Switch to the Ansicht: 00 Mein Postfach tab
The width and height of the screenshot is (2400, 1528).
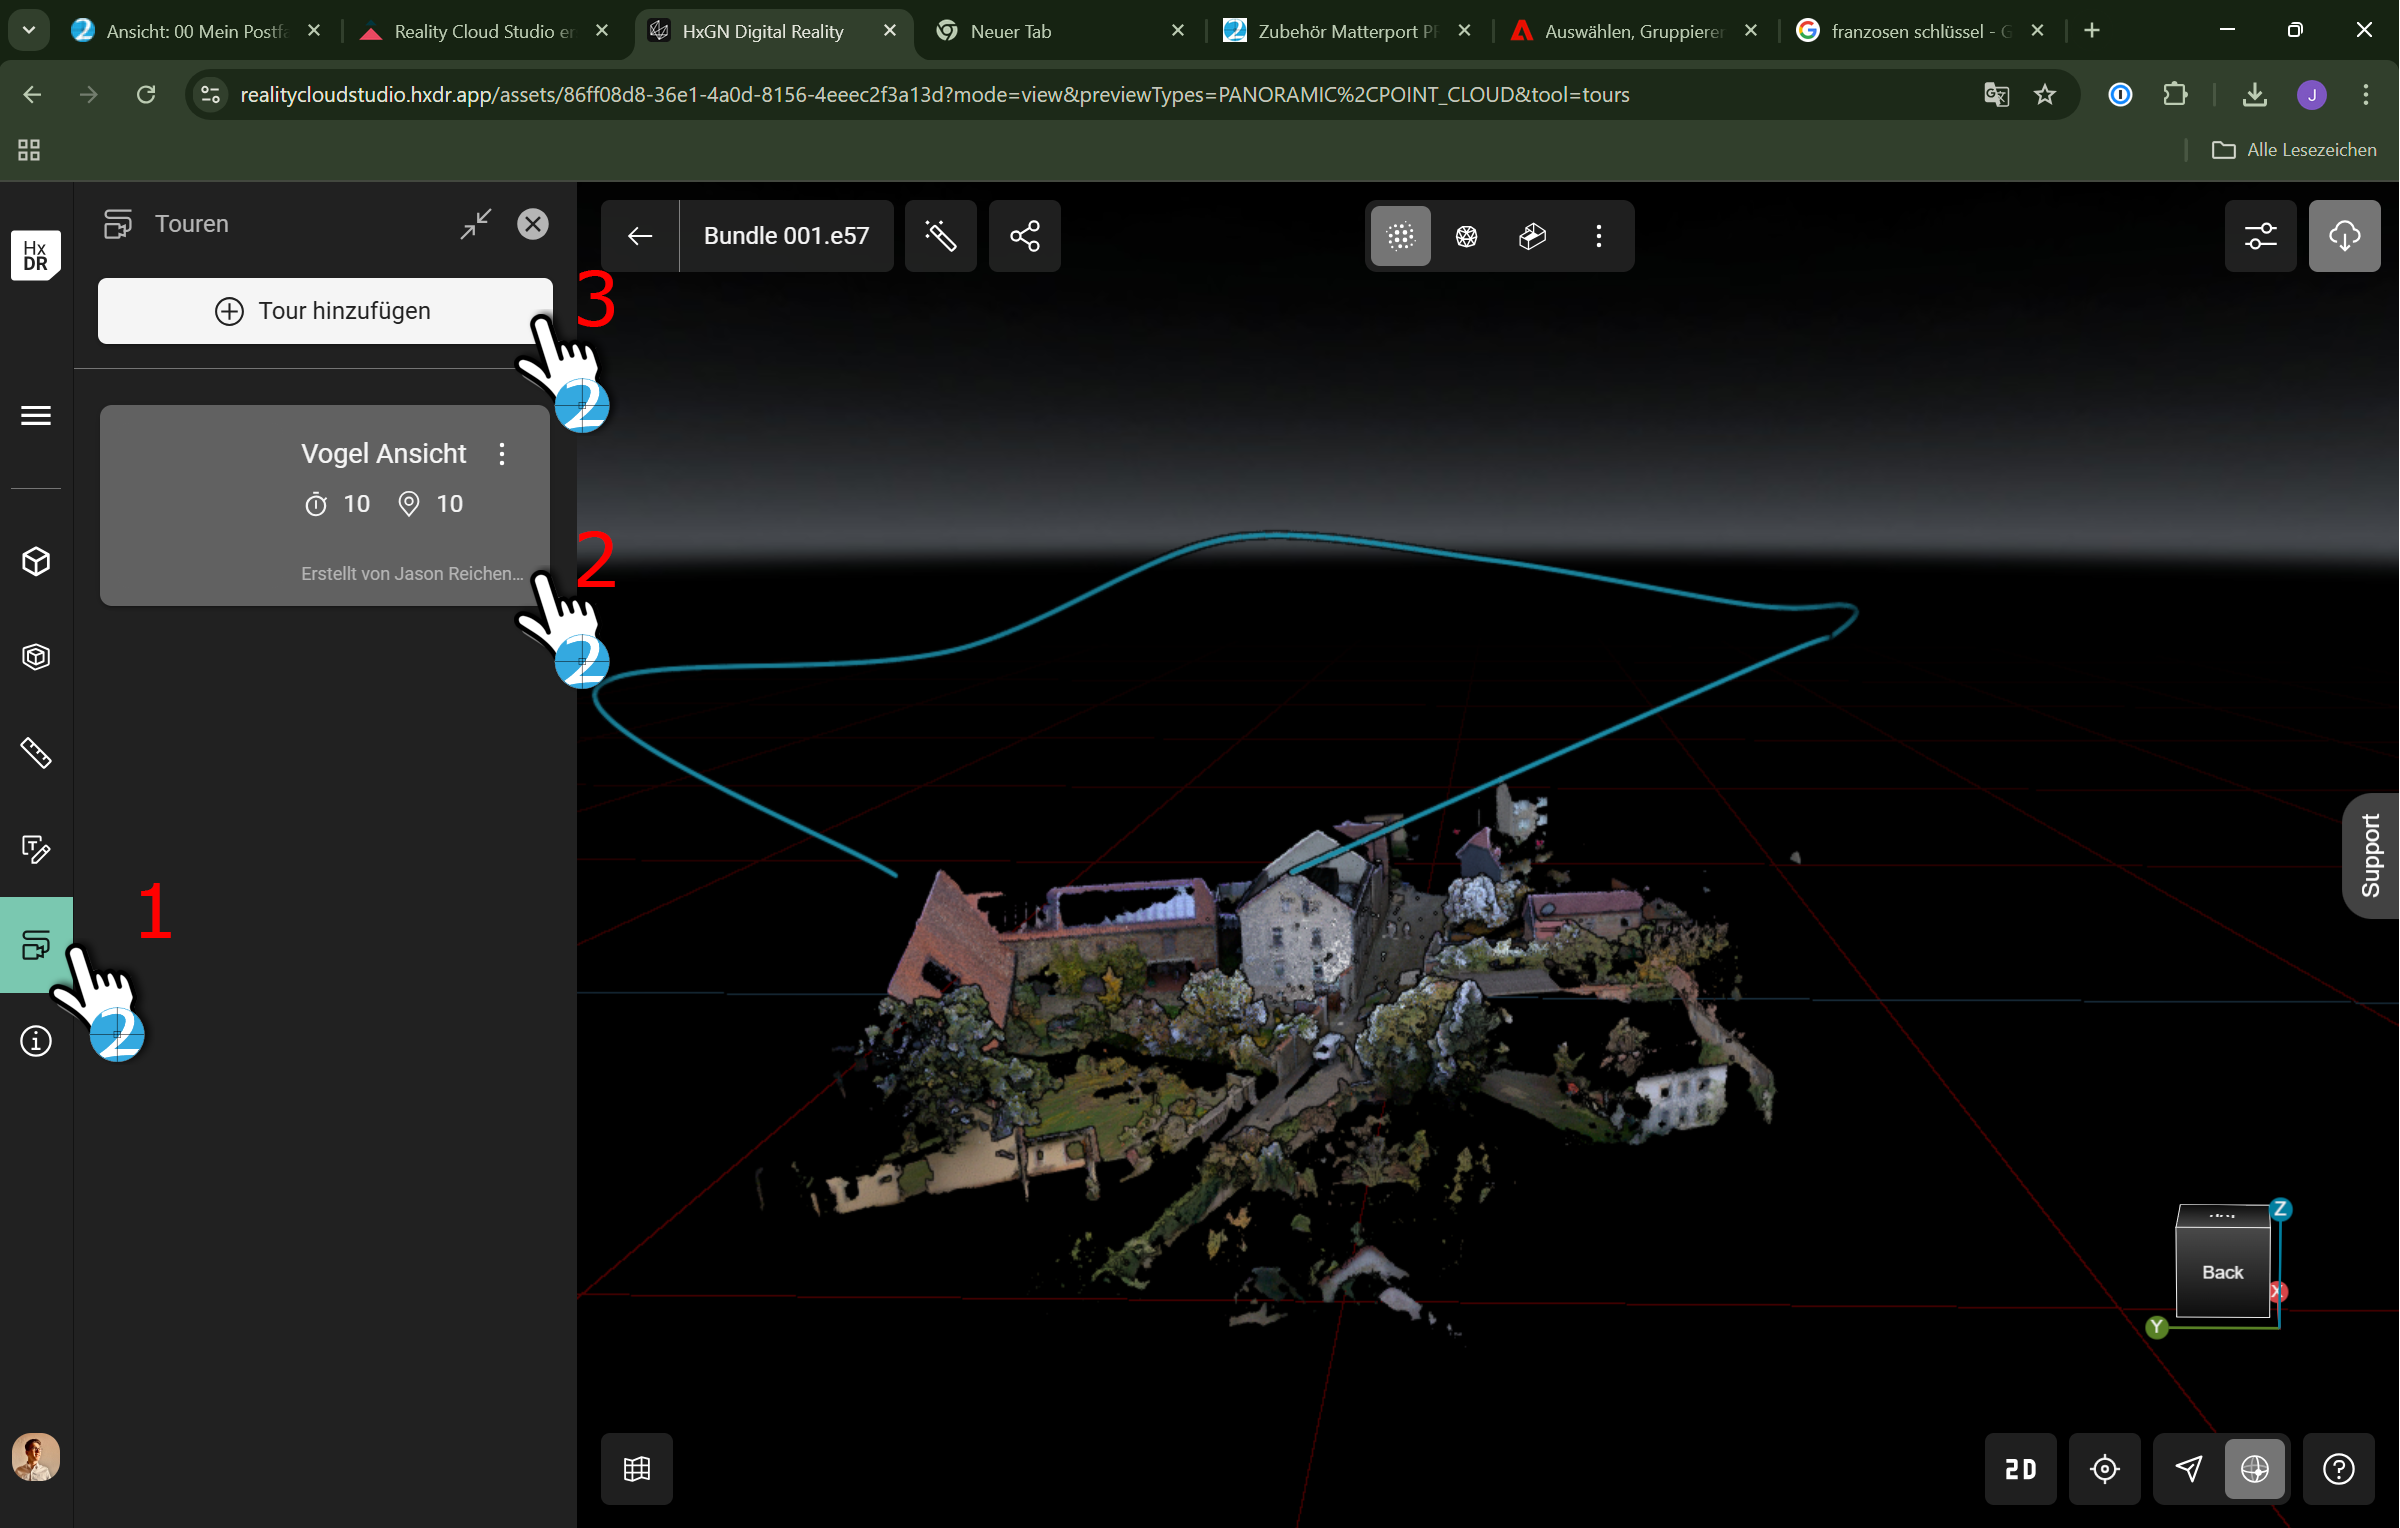(196, 31)
